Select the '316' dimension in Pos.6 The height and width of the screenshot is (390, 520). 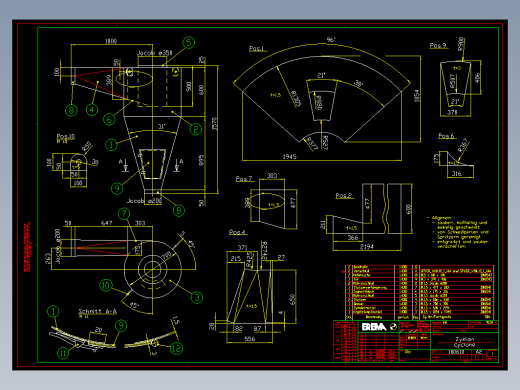(x=456, y=174)
